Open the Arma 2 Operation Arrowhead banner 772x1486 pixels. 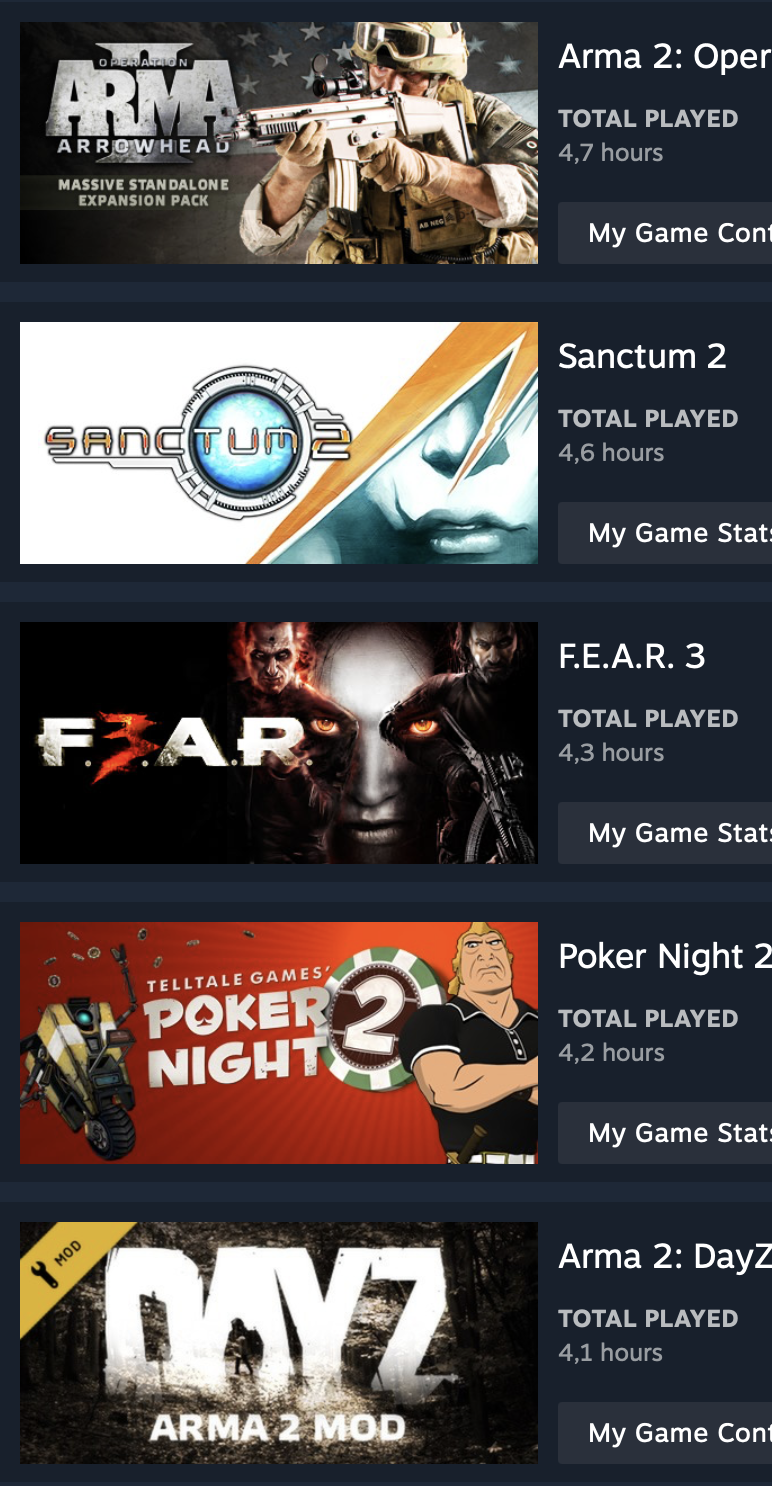pos(279,143)
